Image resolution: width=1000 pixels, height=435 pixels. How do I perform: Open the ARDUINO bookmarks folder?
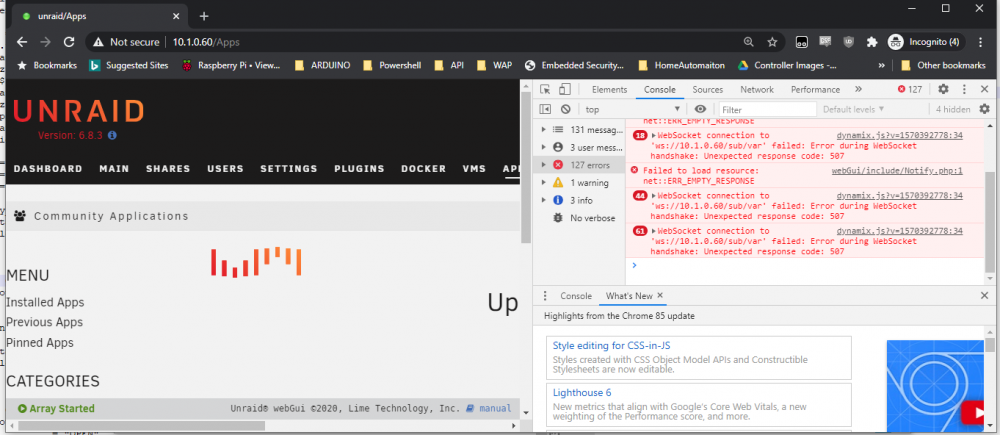(x=323, y=65)
